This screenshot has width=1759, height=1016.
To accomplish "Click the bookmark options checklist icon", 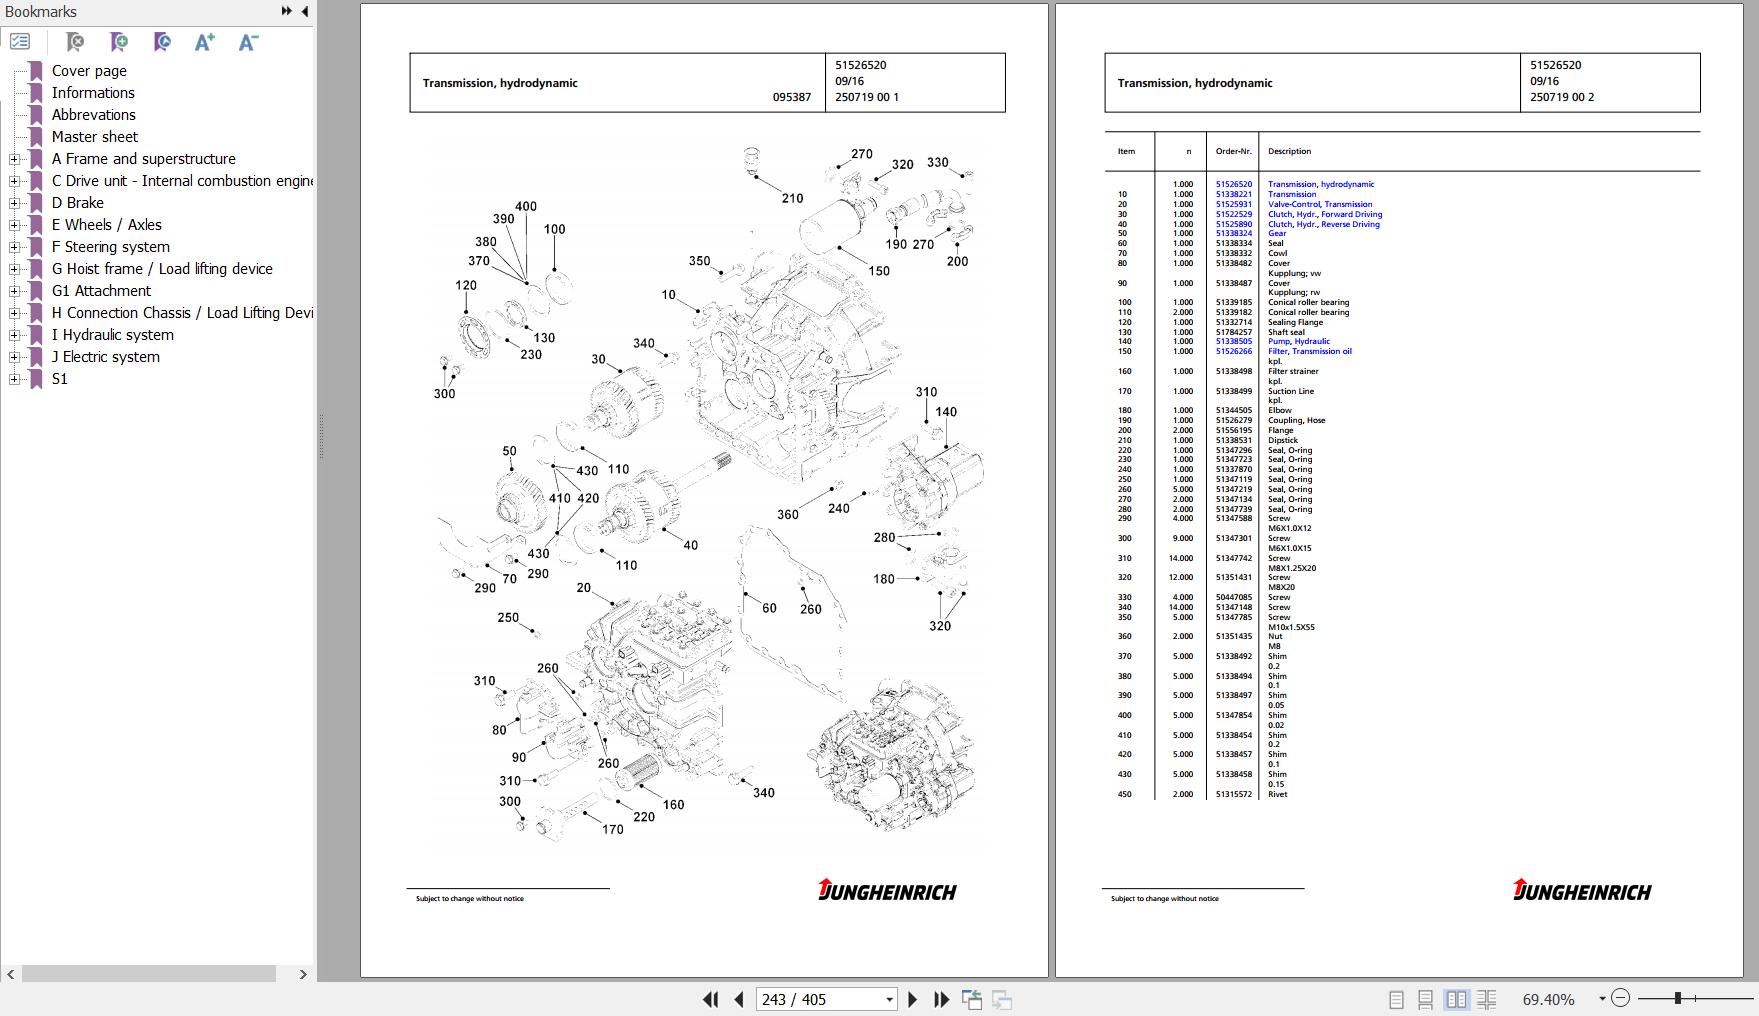I will 20,42.
